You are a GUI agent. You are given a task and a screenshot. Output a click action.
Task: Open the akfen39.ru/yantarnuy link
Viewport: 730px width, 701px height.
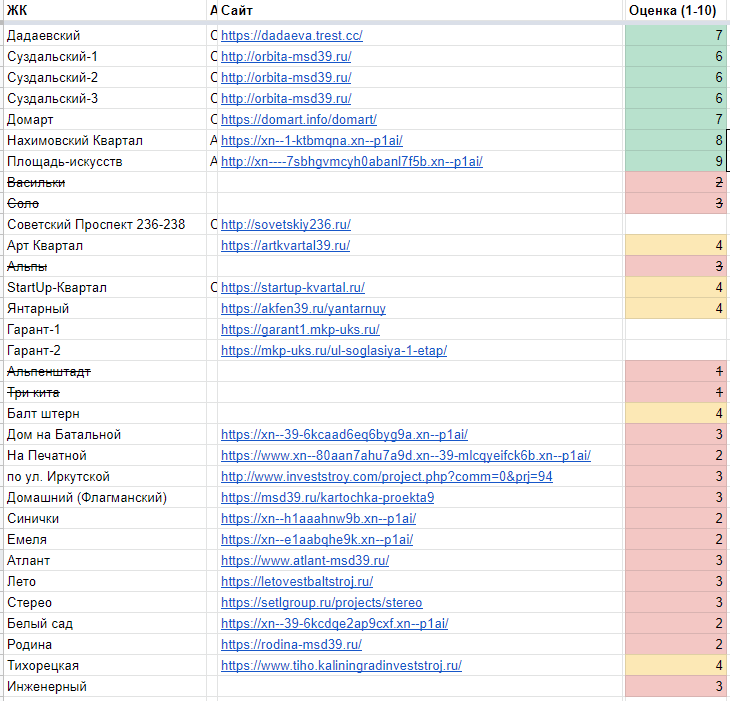point(303,308)
